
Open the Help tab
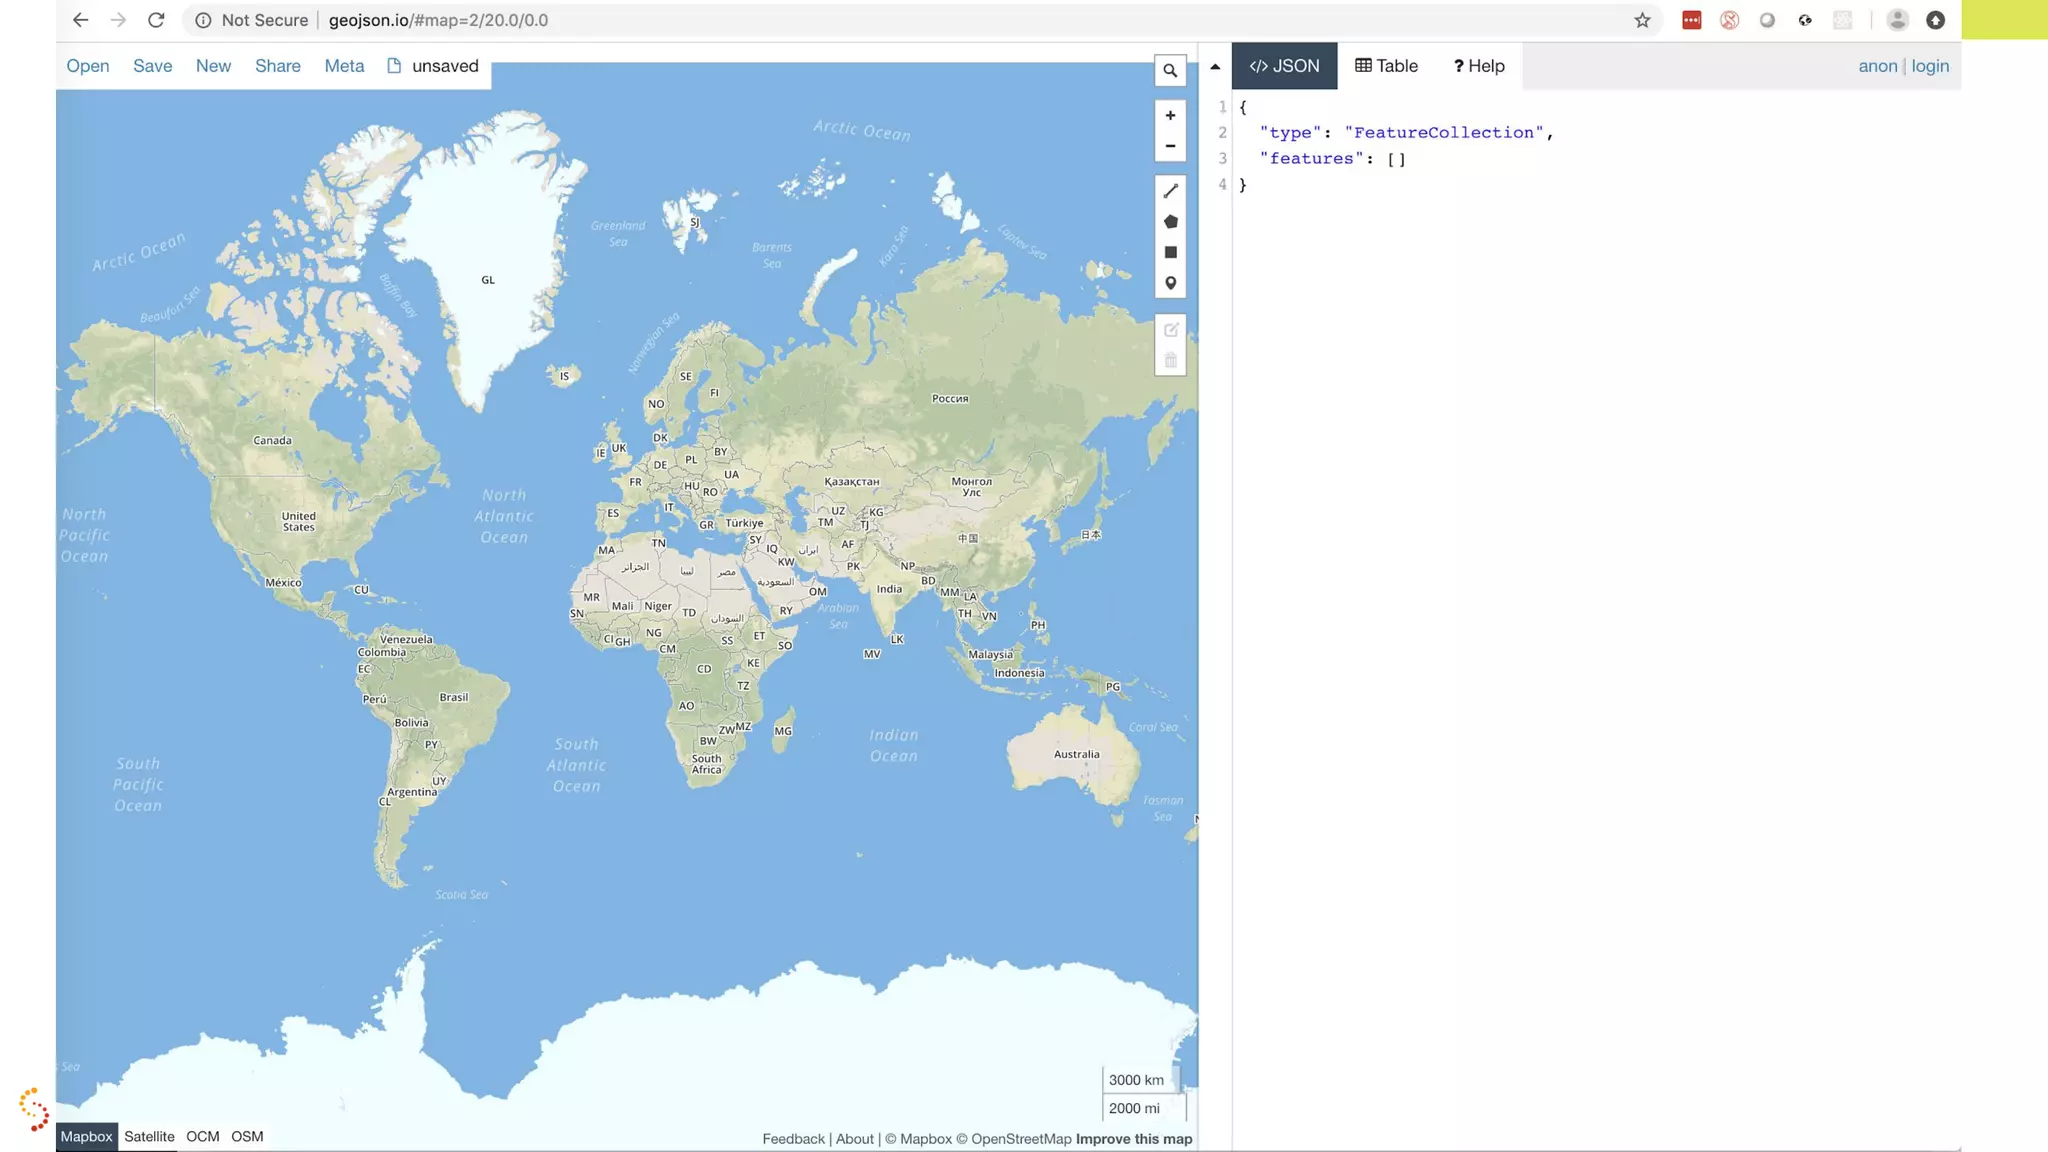coord(1478,66)
